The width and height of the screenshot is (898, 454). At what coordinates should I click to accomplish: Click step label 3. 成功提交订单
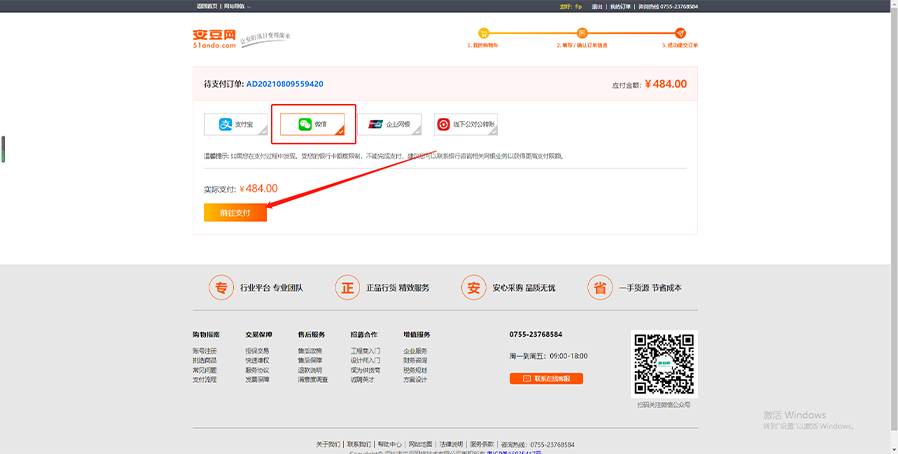pyautogui.click(x=680, y=45)
